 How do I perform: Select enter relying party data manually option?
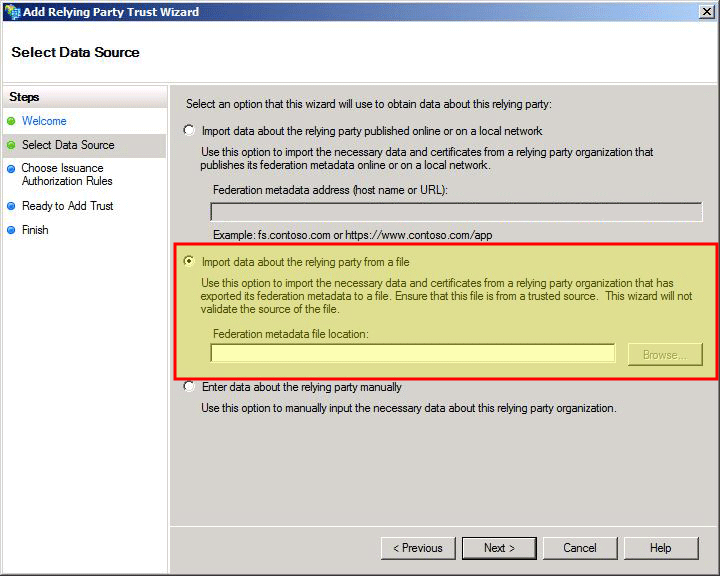coord(190,387)
